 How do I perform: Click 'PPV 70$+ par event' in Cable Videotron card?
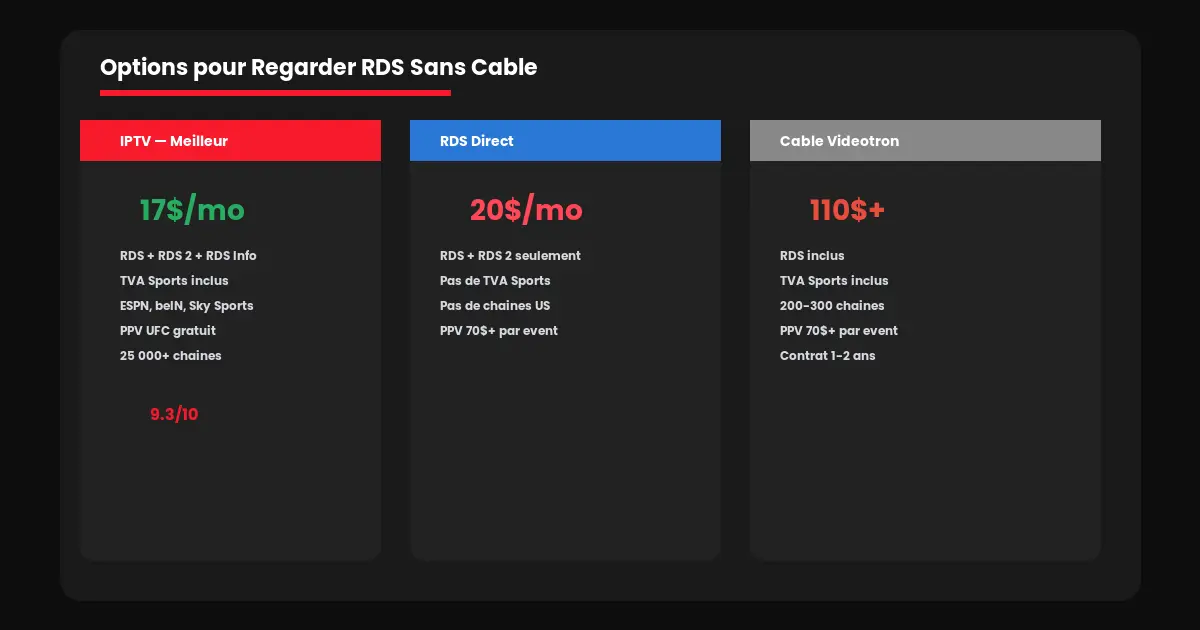tap(839, 331)
